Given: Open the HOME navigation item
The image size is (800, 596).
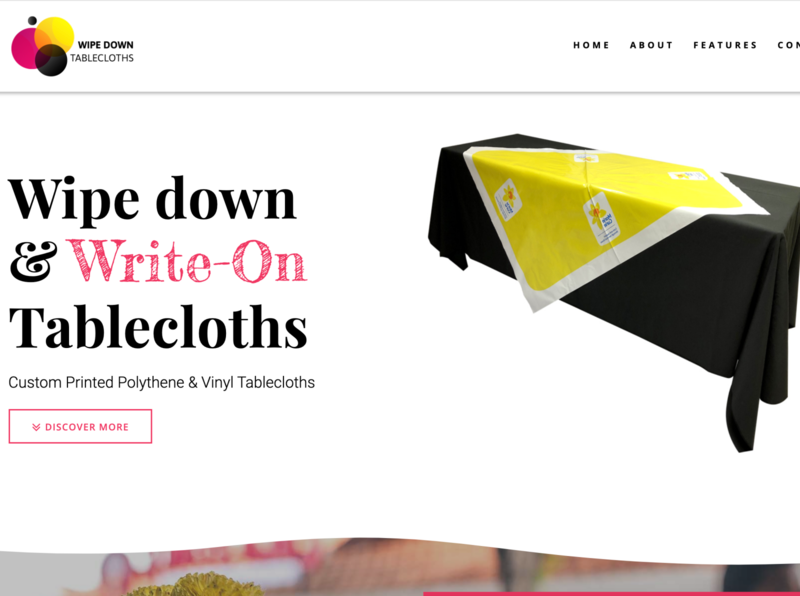Looking at the screenshot, I should pos(591,45).
